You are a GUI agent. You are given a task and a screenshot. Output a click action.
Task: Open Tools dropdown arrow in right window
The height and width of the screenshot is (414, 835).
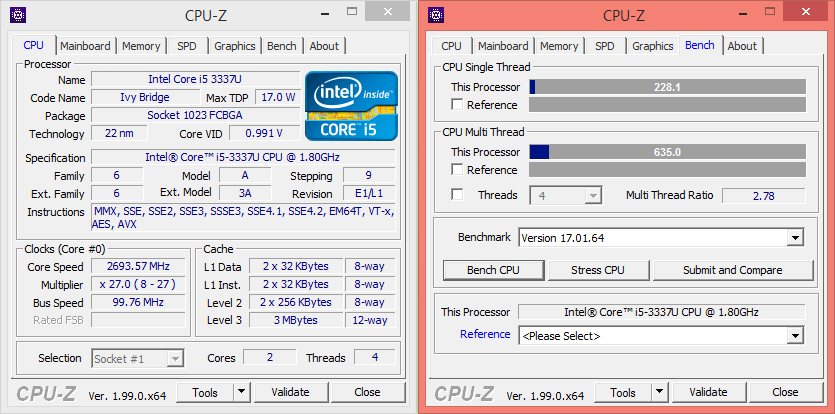click(x=660, y=393)
